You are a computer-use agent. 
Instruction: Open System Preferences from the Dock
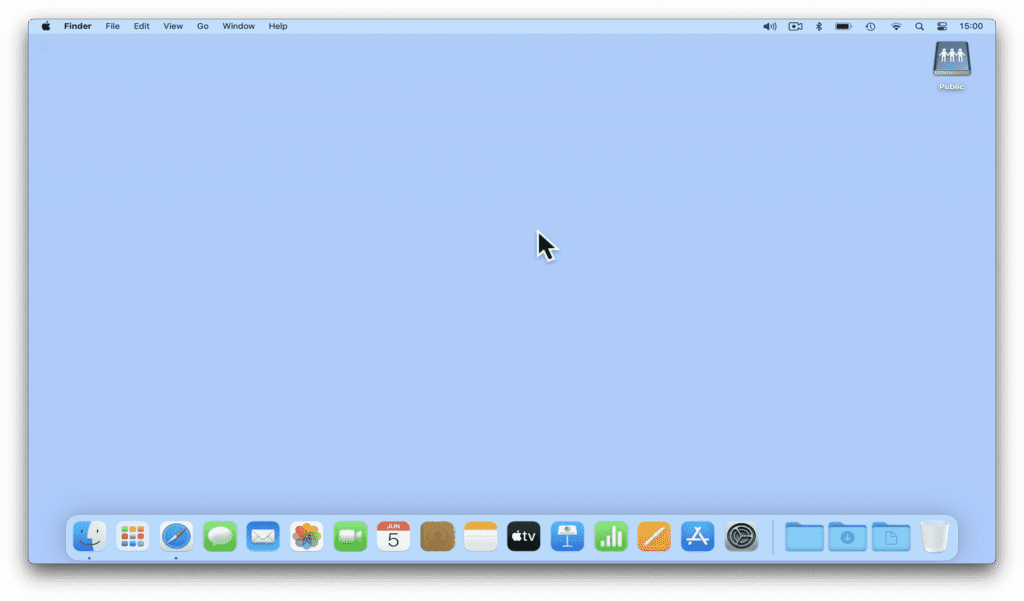click(x=741, y=536)
